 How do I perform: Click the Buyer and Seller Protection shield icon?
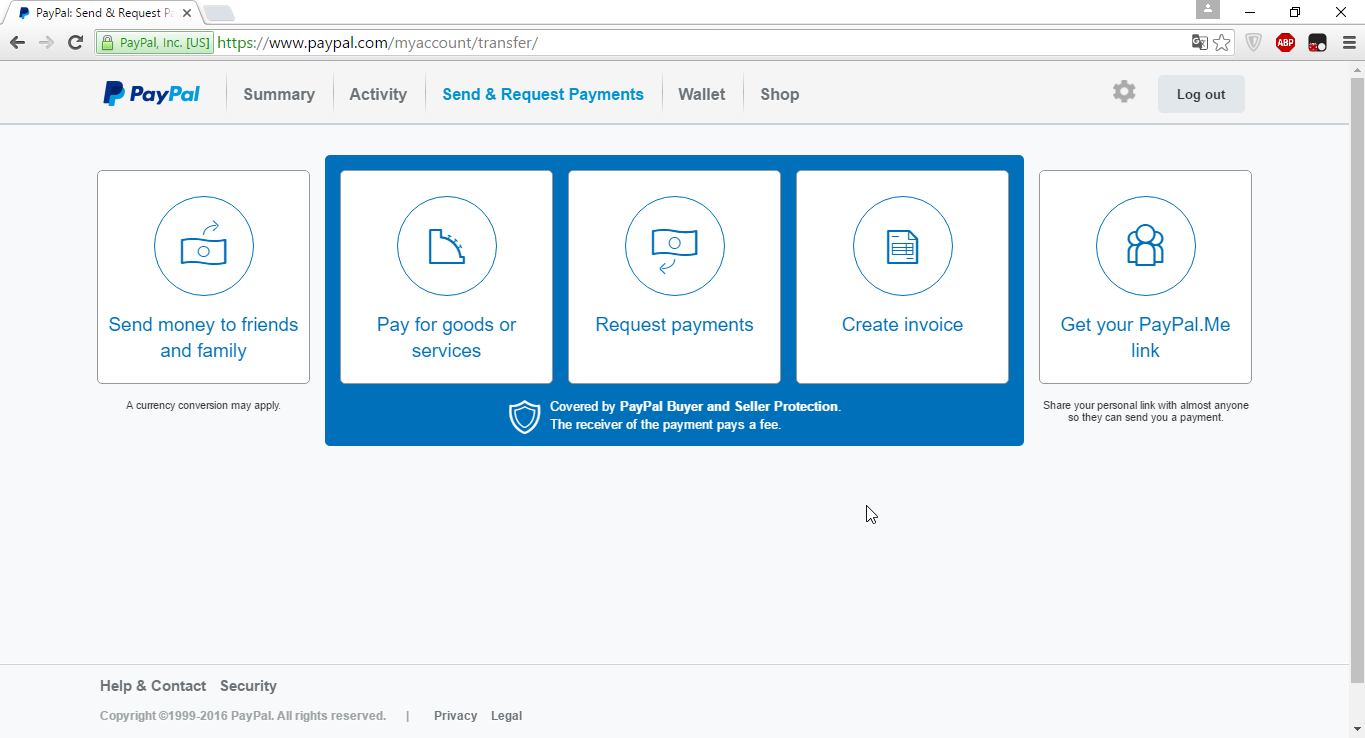[524, 414]
